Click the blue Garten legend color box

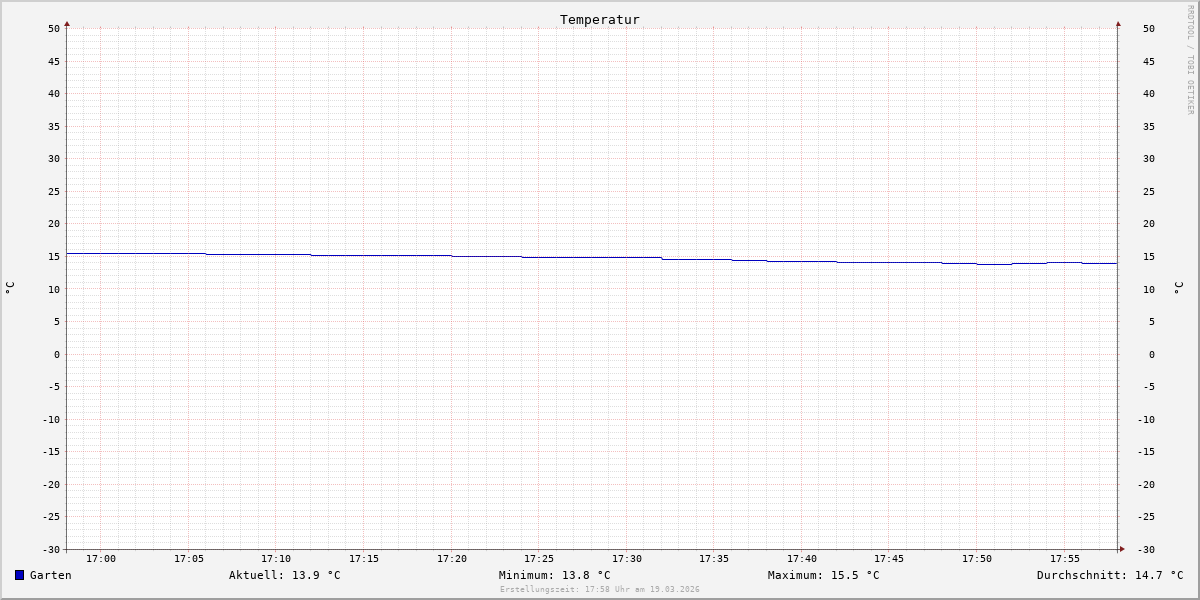19,575
